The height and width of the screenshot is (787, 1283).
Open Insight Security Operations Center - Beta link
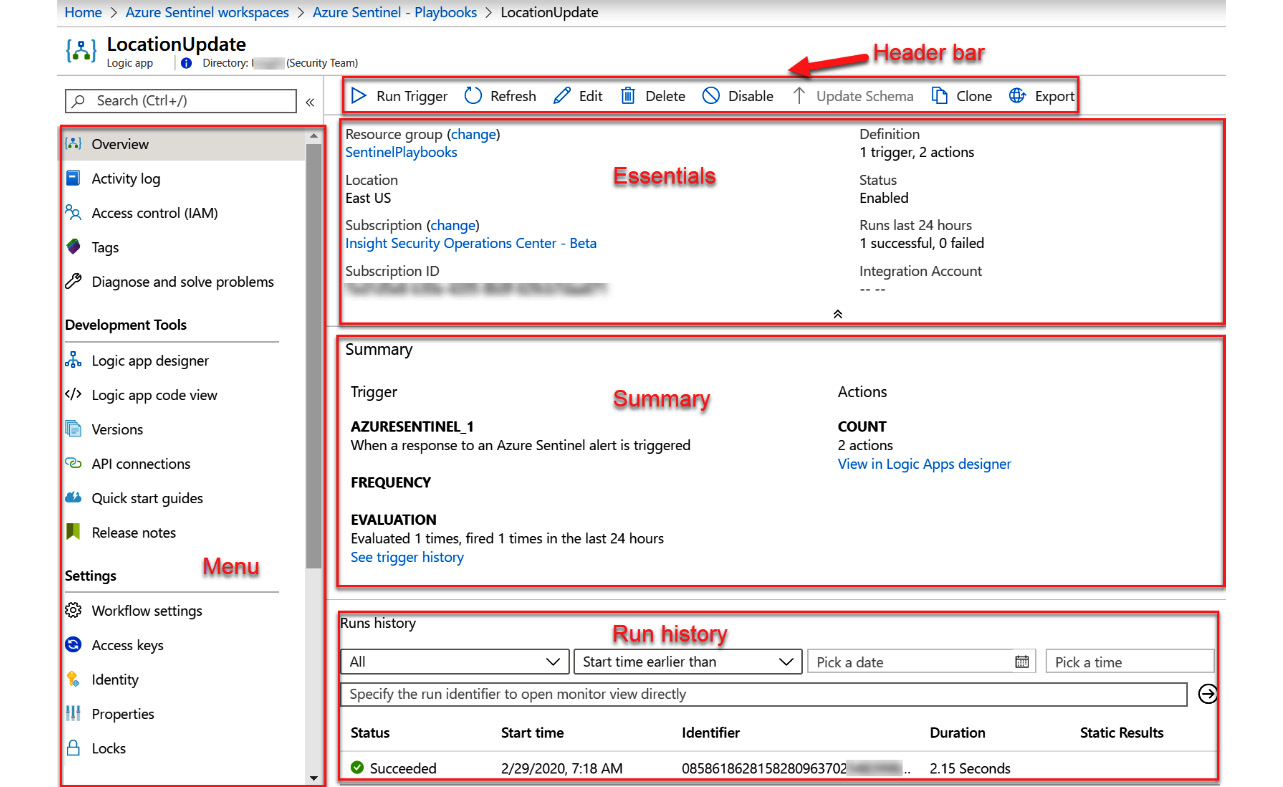pos(471,243)
